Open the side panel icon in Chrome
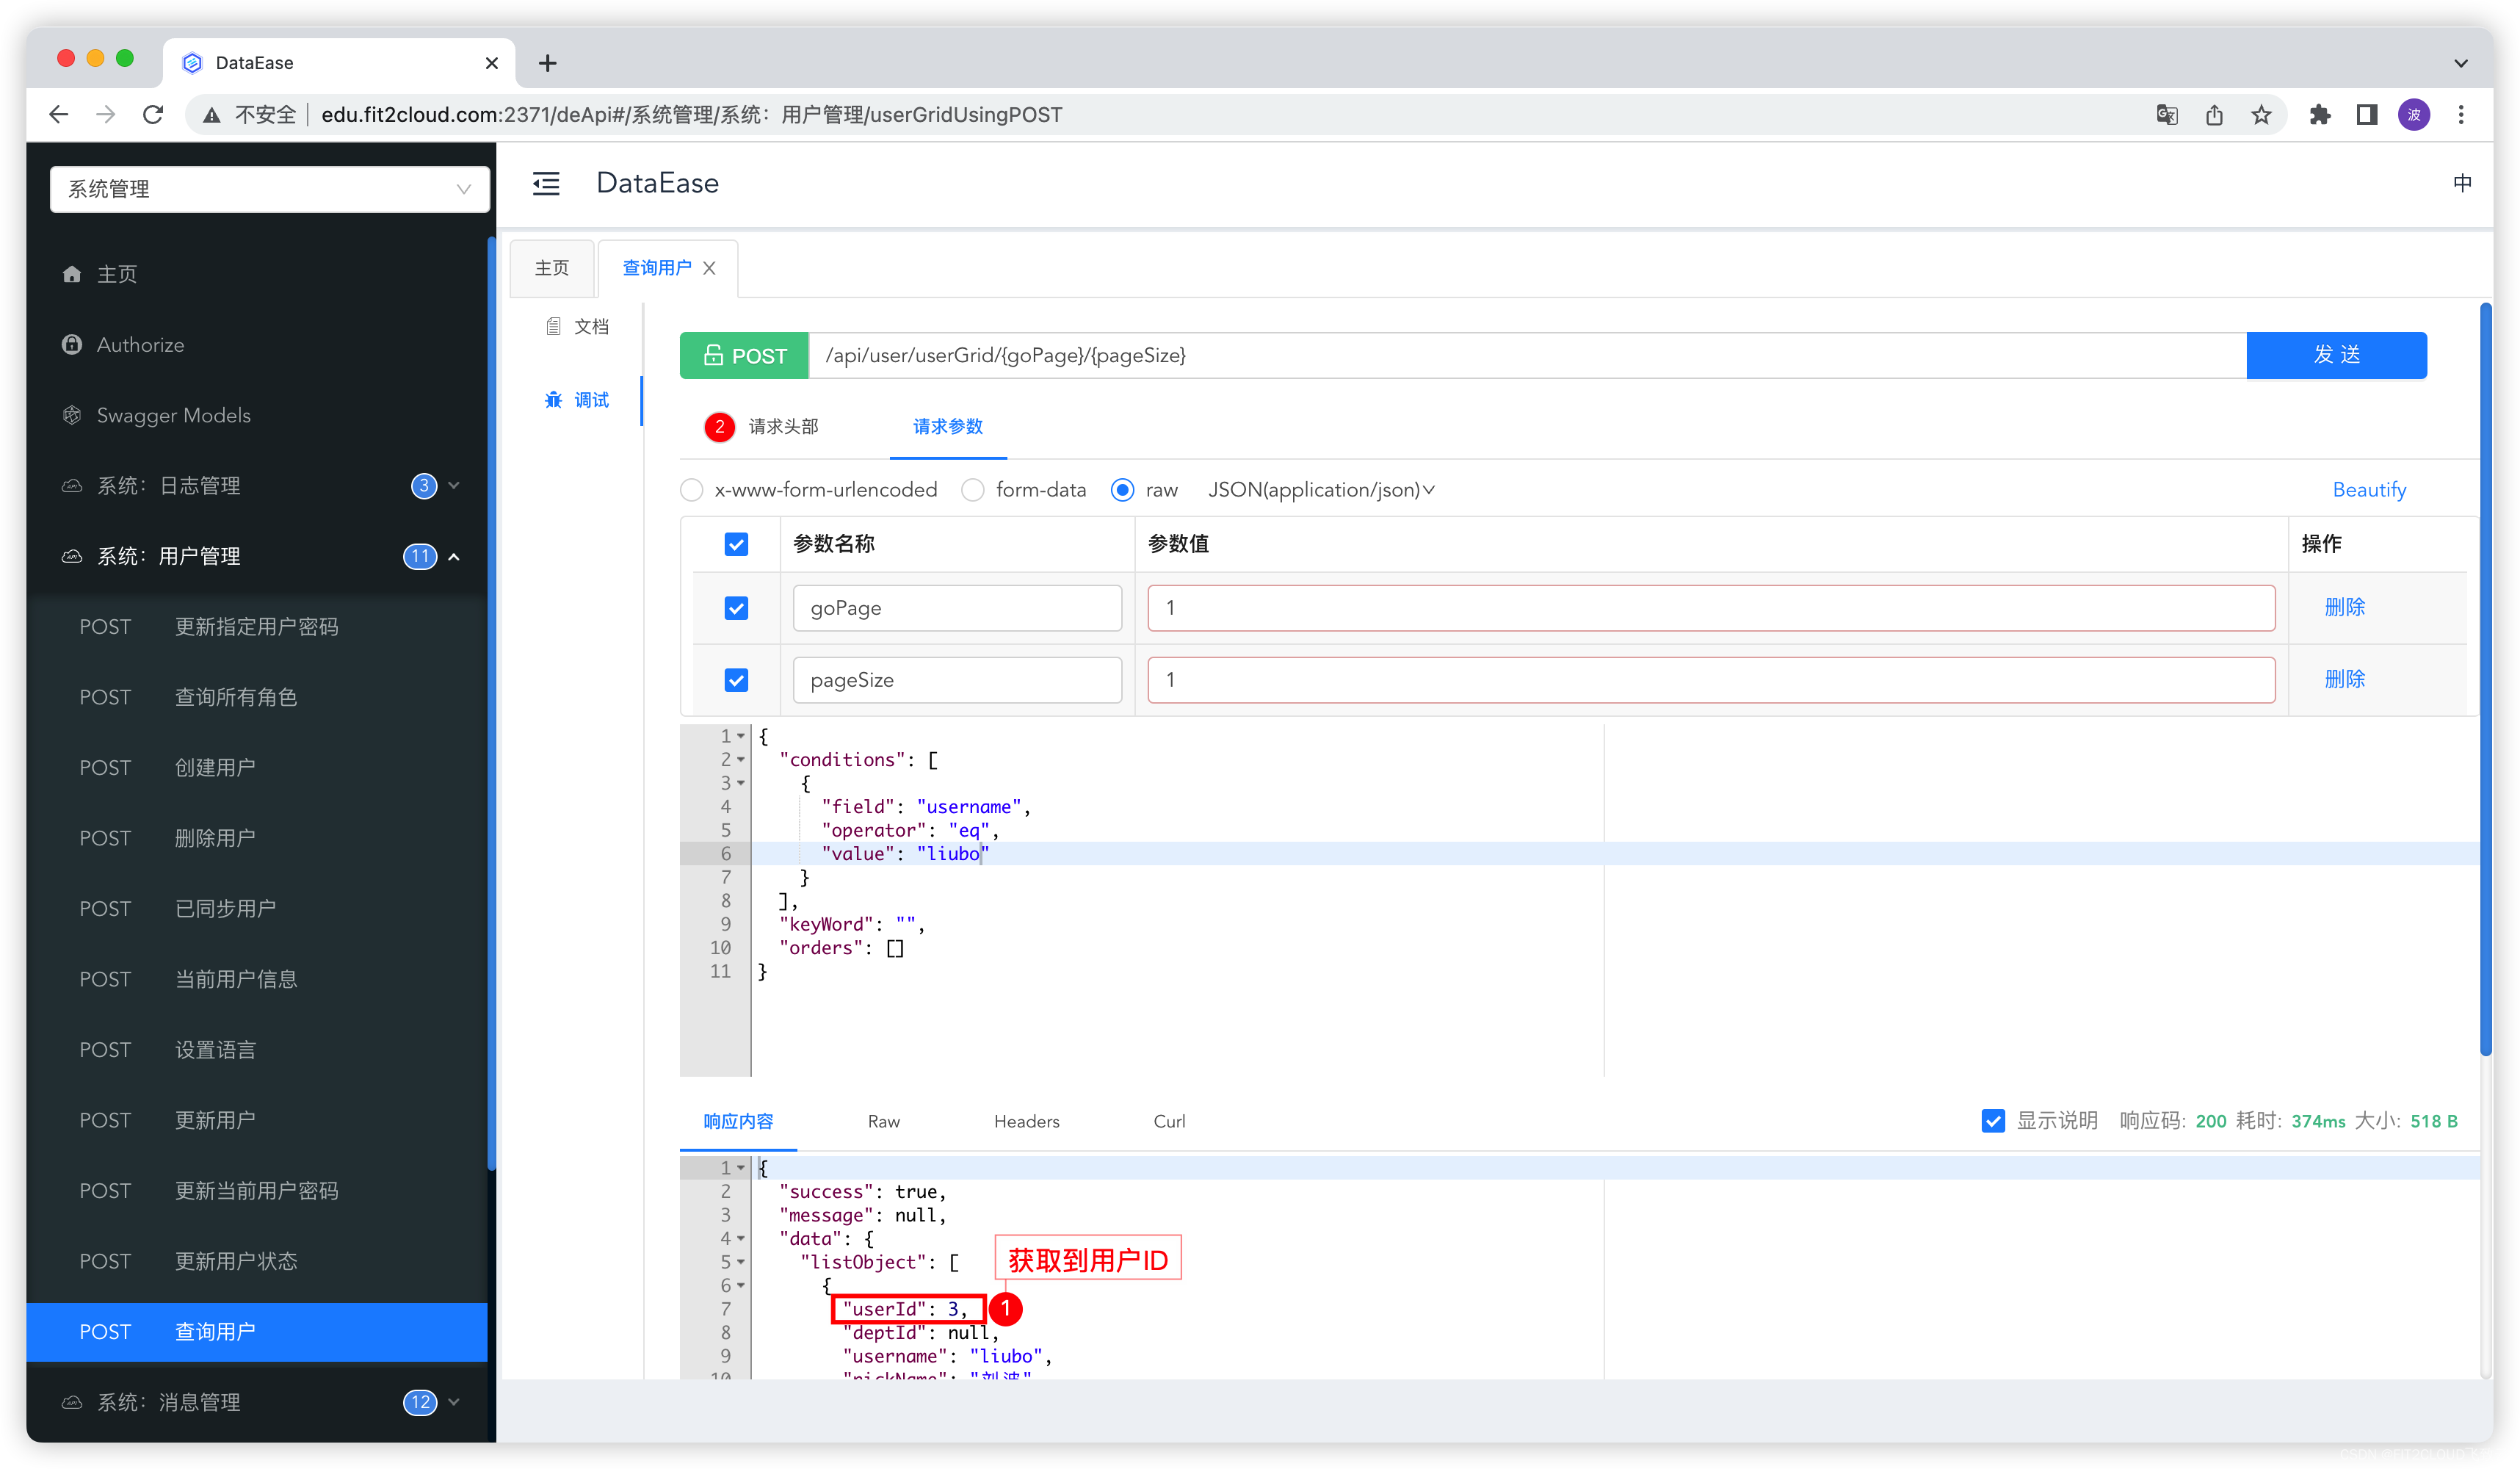 click(2367, 115)
